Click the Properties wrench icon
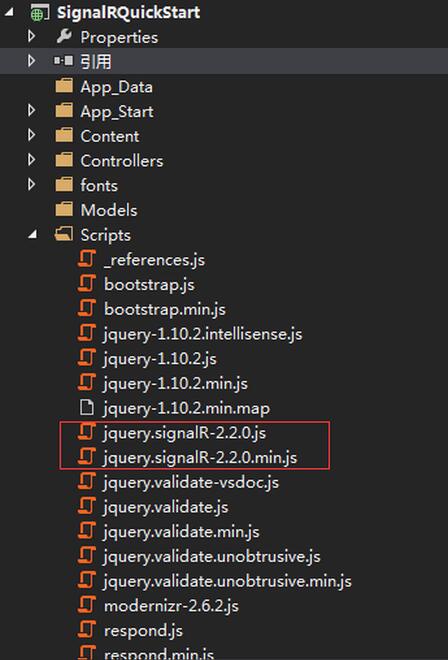 [64, 37]
